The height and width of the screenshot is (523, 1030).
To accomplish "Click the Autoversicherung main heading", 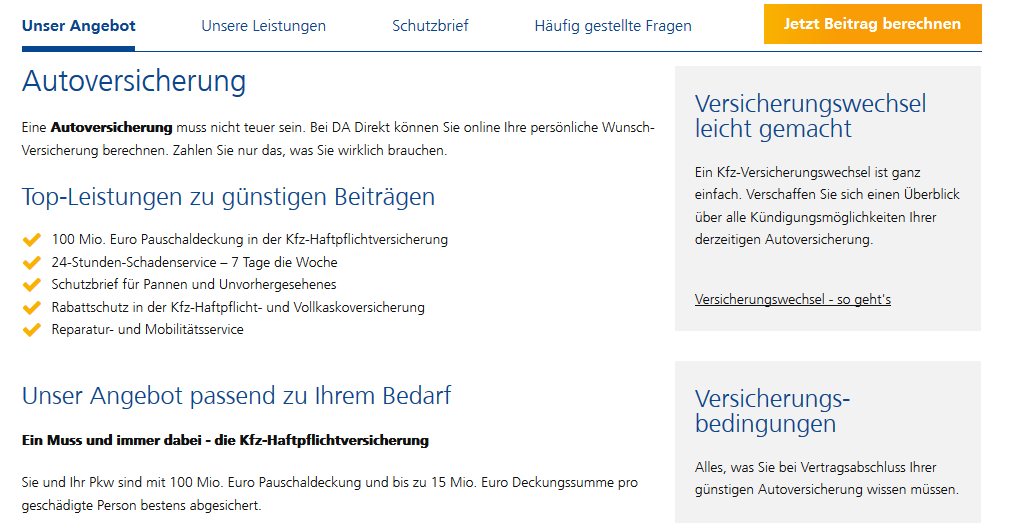I will (x=134, y=81).
